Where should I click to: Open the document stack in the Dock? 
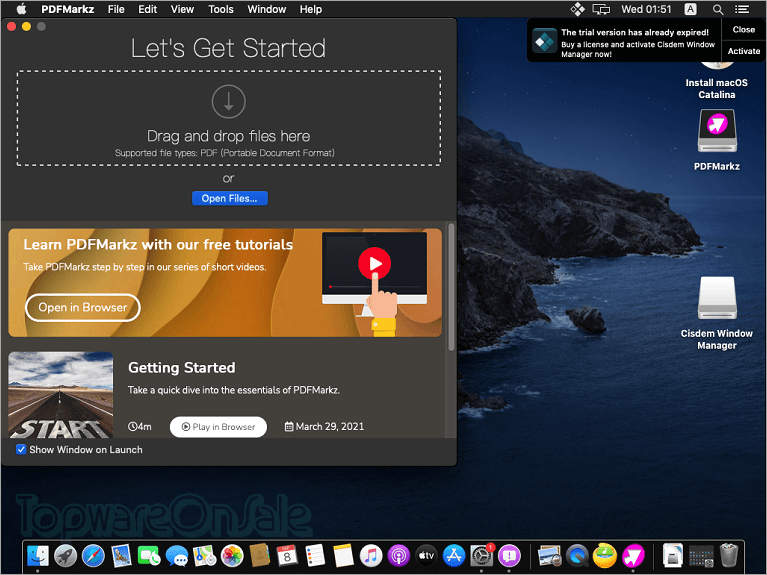coord(673,556)
